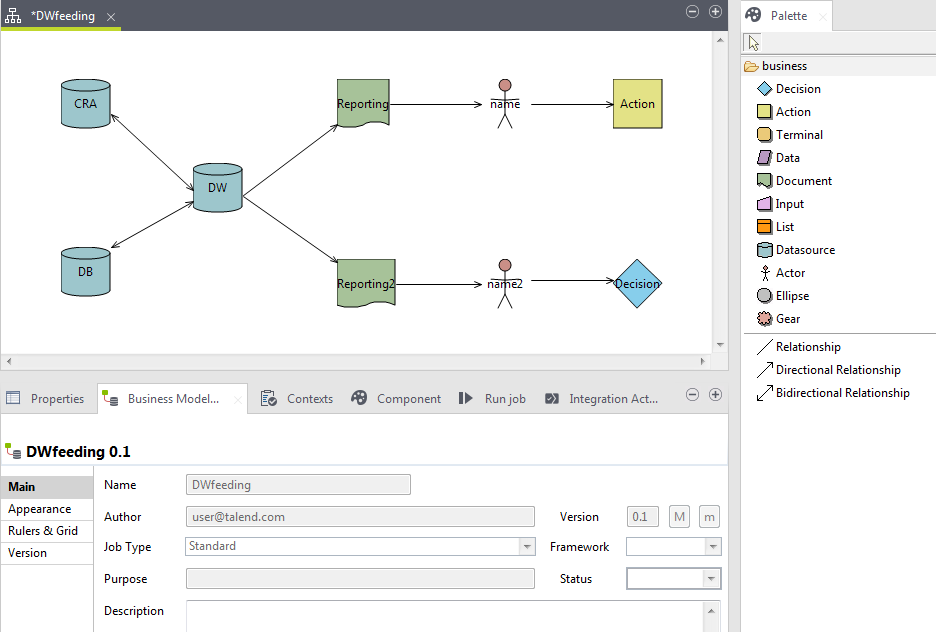936x632 pixels.
Task: Activate the arrow selection tool in palette
Action: click(x=753, y=43)
